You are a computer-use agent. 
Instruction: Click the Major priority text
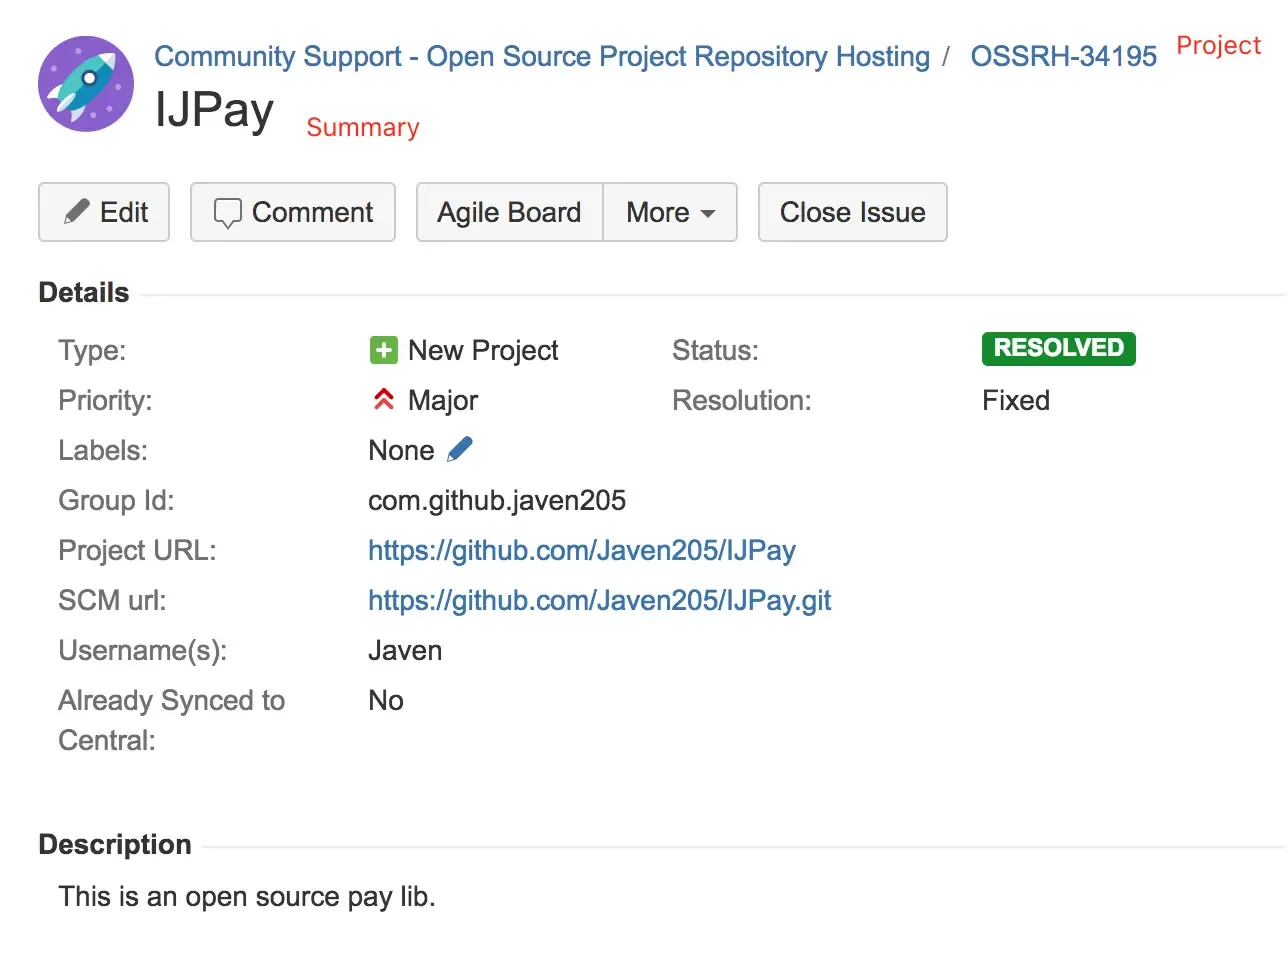pos(443,400)
